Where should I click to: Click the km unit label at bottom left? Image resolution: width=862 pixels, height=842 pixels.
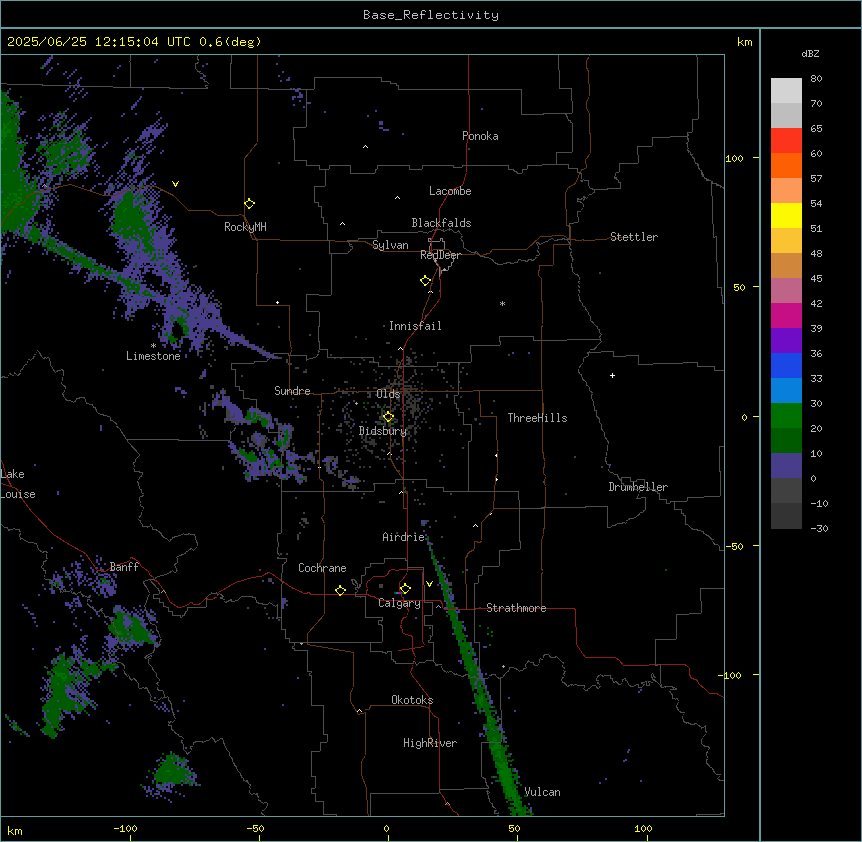click(15, 830)
